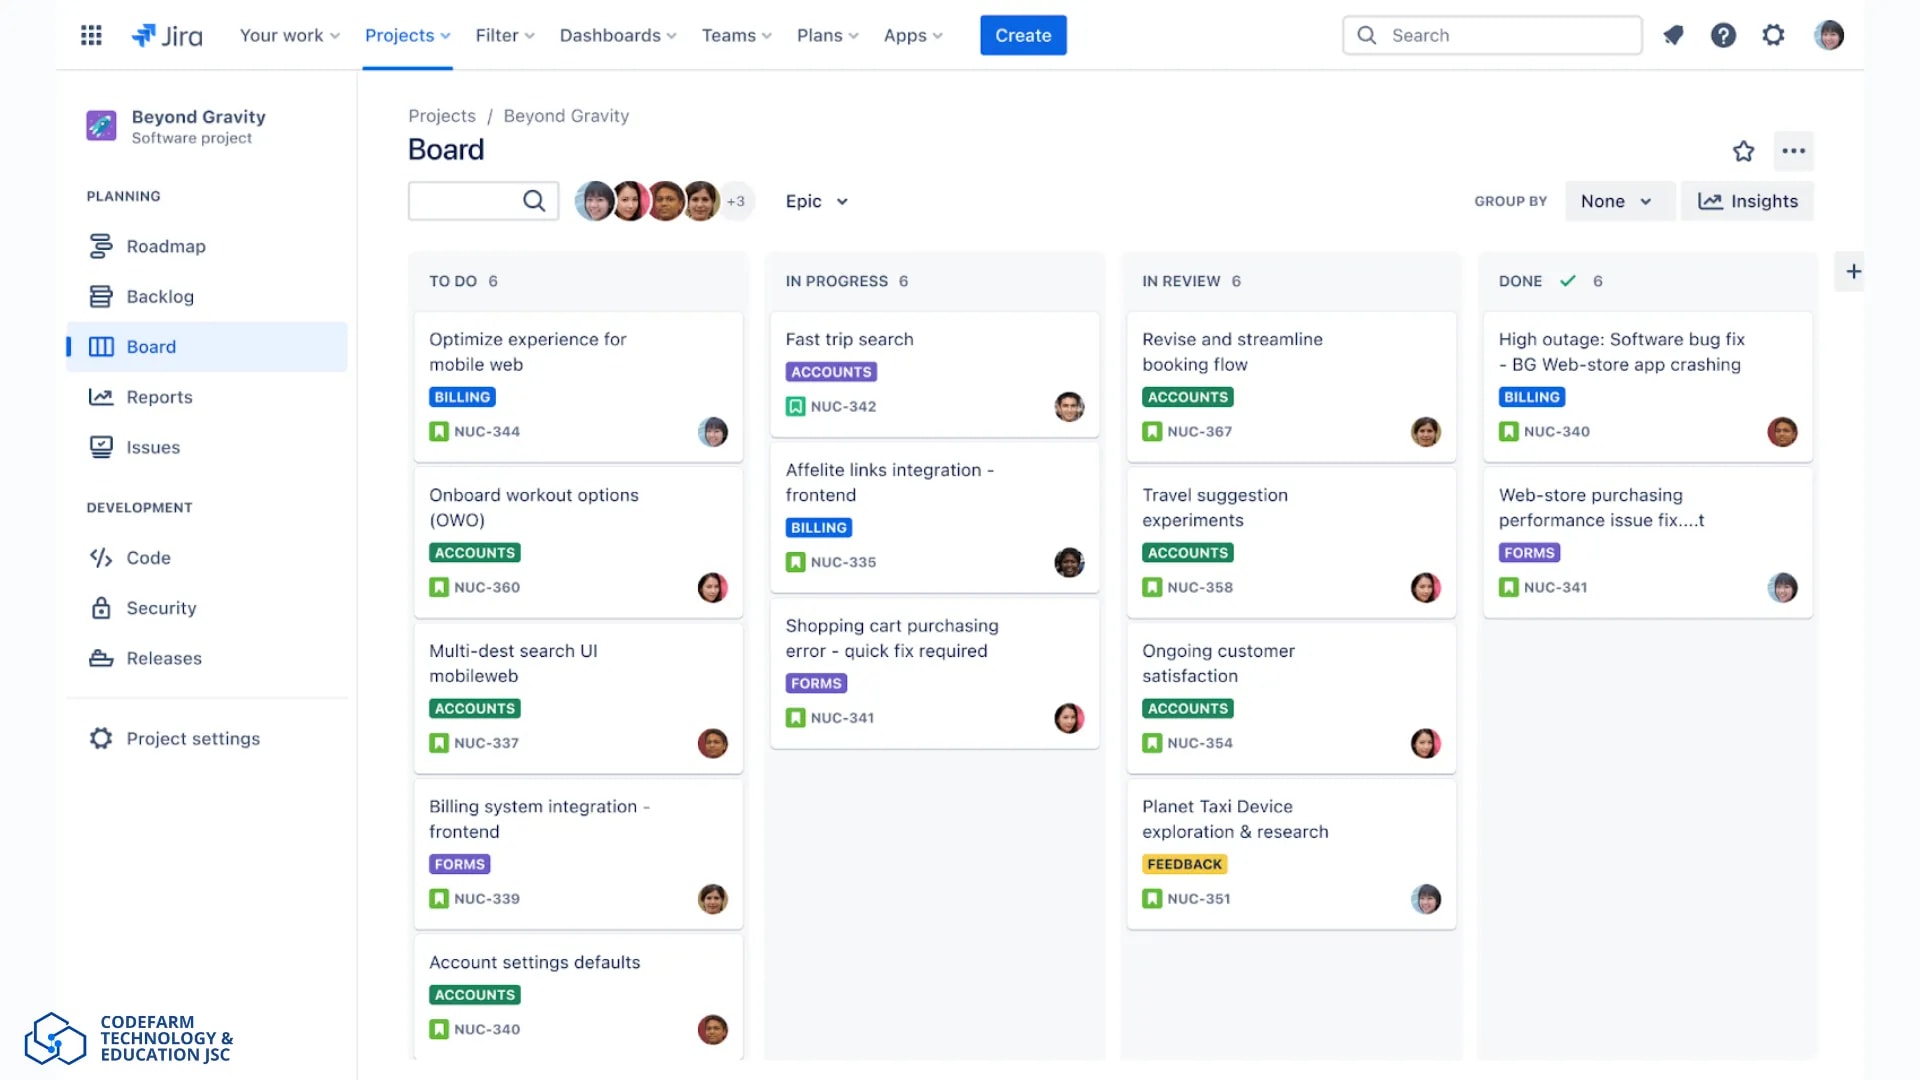This screenshot has height=1080, width=1920.
Task: Click the Reports icon in the sidebar
Action: (x=101, y=397)
